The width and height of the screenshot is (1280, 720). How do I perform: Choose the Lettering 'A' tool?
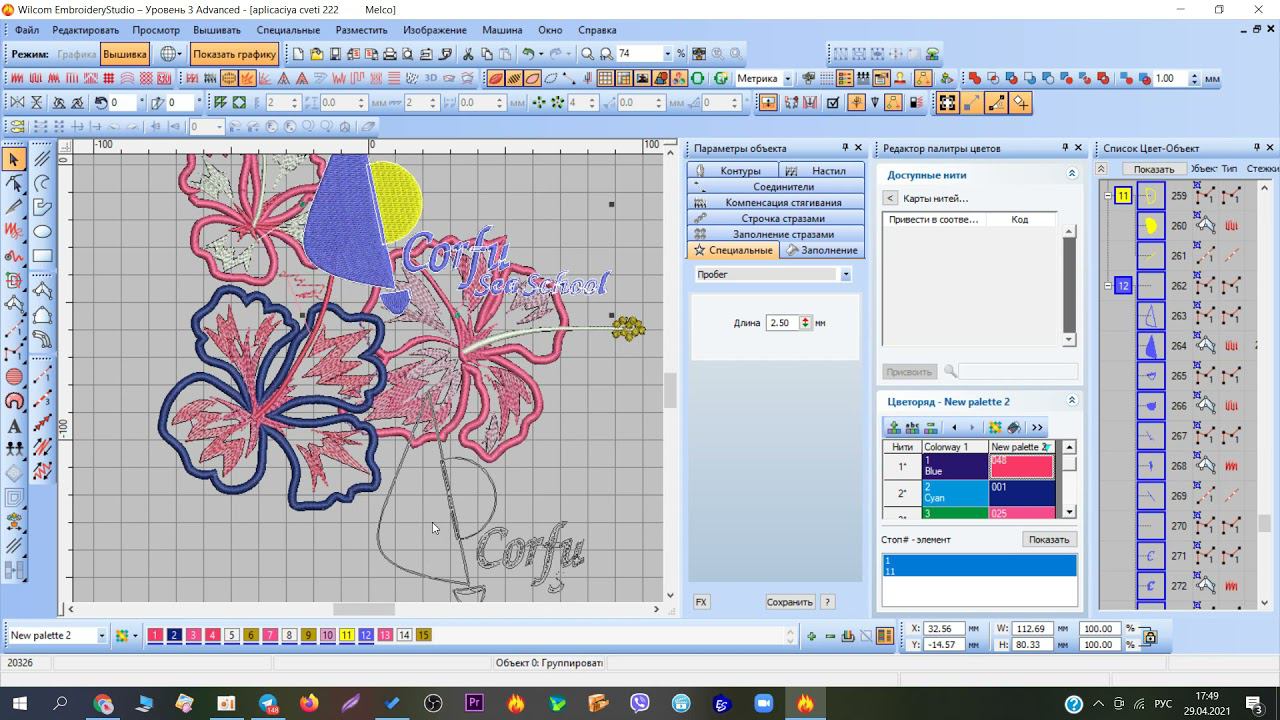(14, 426)
